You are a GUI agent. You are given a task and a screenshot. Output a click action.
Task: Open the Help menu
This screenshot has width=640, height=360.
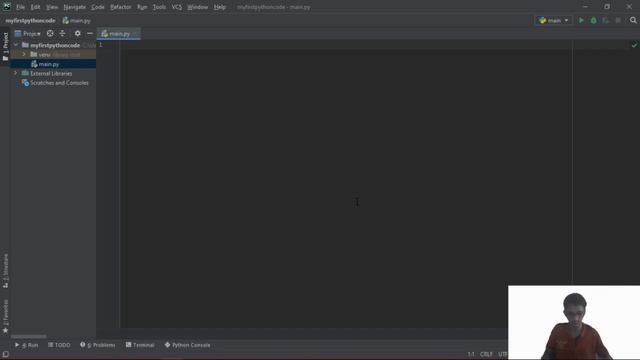tap(220, 7)
